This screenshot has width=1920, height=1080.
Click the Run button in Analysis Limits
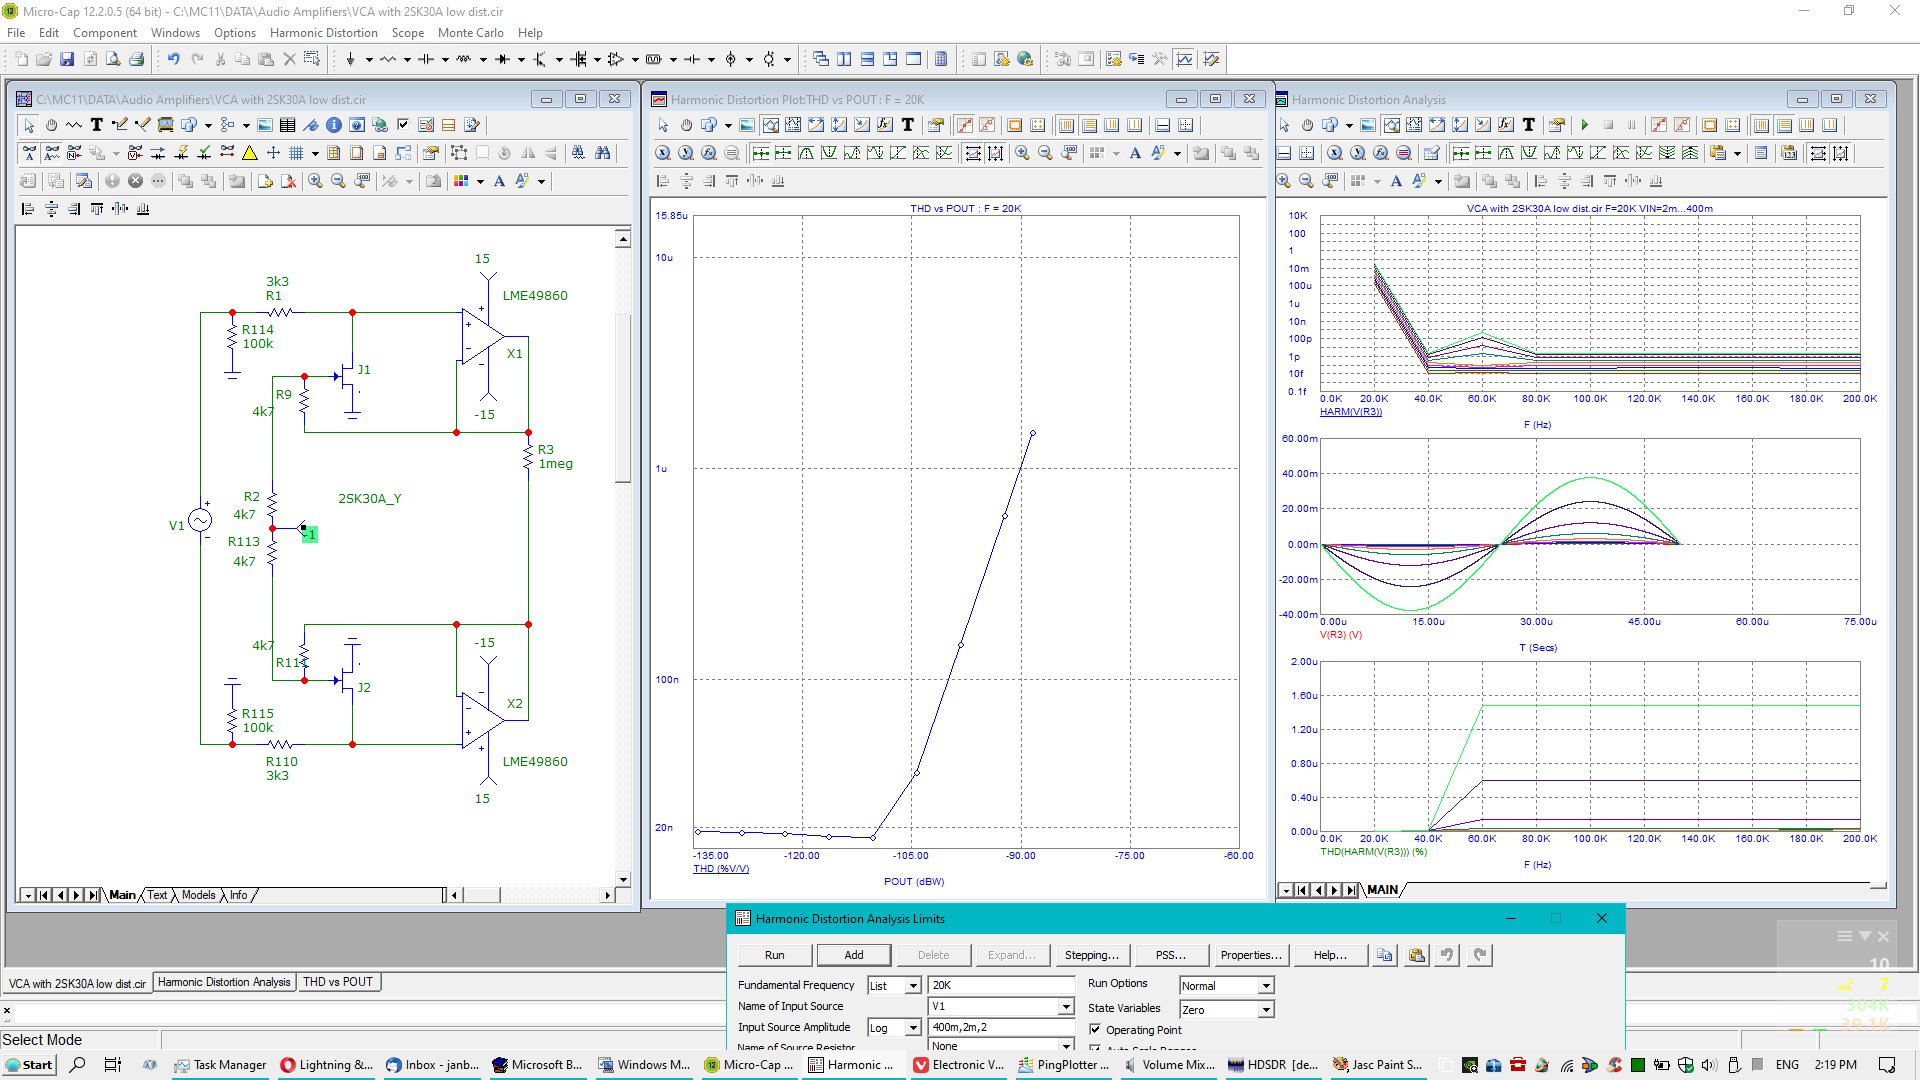(775, 955)
